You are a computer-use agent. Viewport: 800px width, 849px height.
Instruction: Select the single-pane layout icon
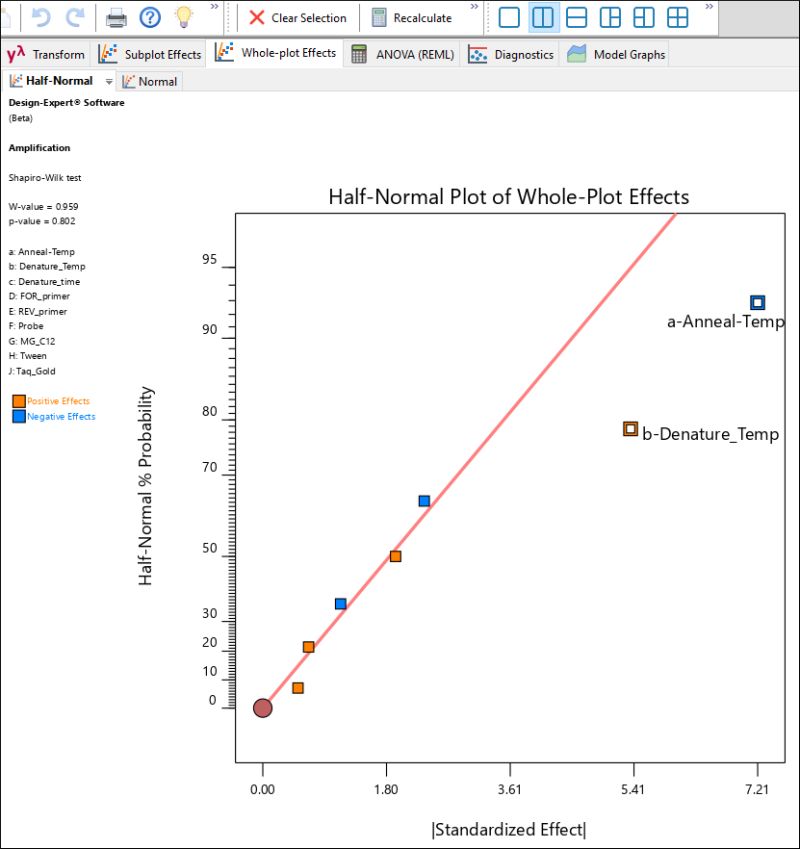click(510, 17)
